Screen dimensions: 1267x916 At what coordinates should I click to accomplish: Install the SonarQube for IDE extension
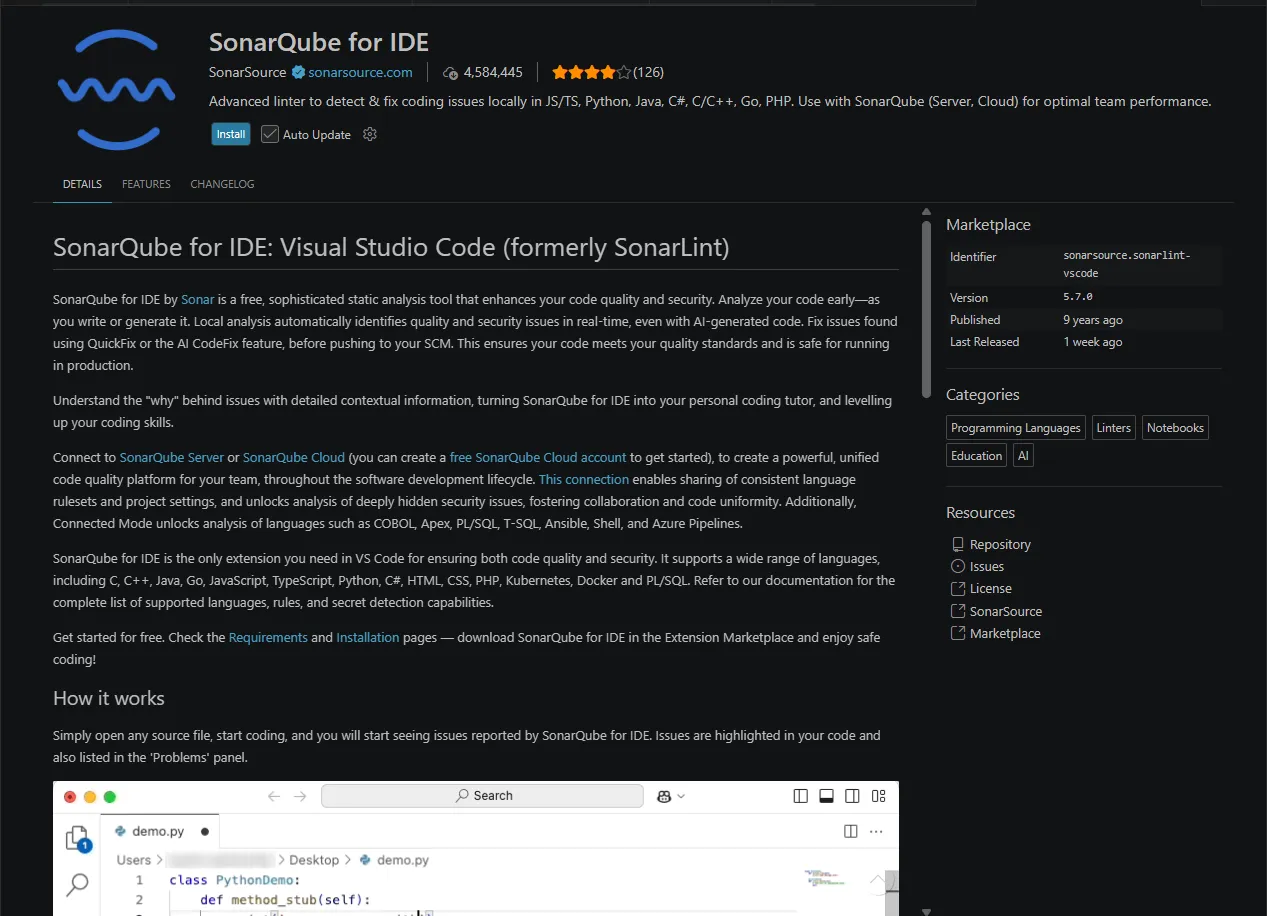coord(231,134)
